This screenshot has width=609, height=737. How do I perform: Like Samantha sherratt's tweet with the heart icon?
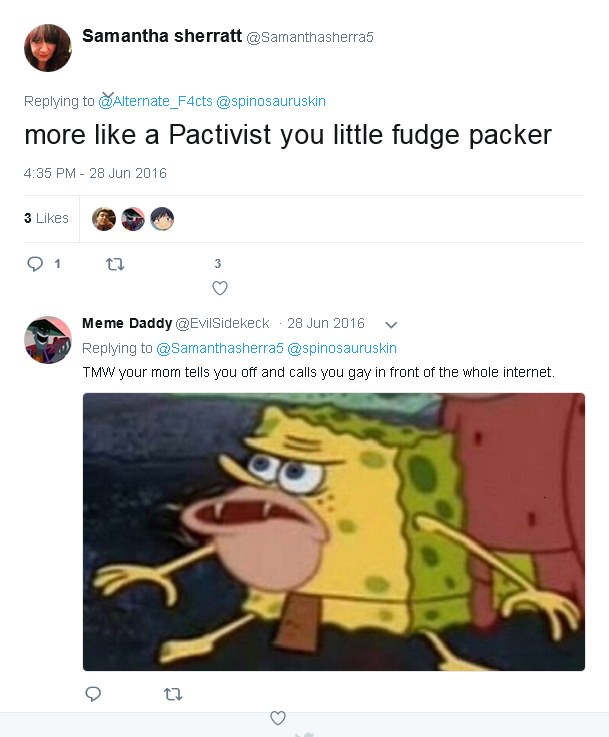coord(220,288)
